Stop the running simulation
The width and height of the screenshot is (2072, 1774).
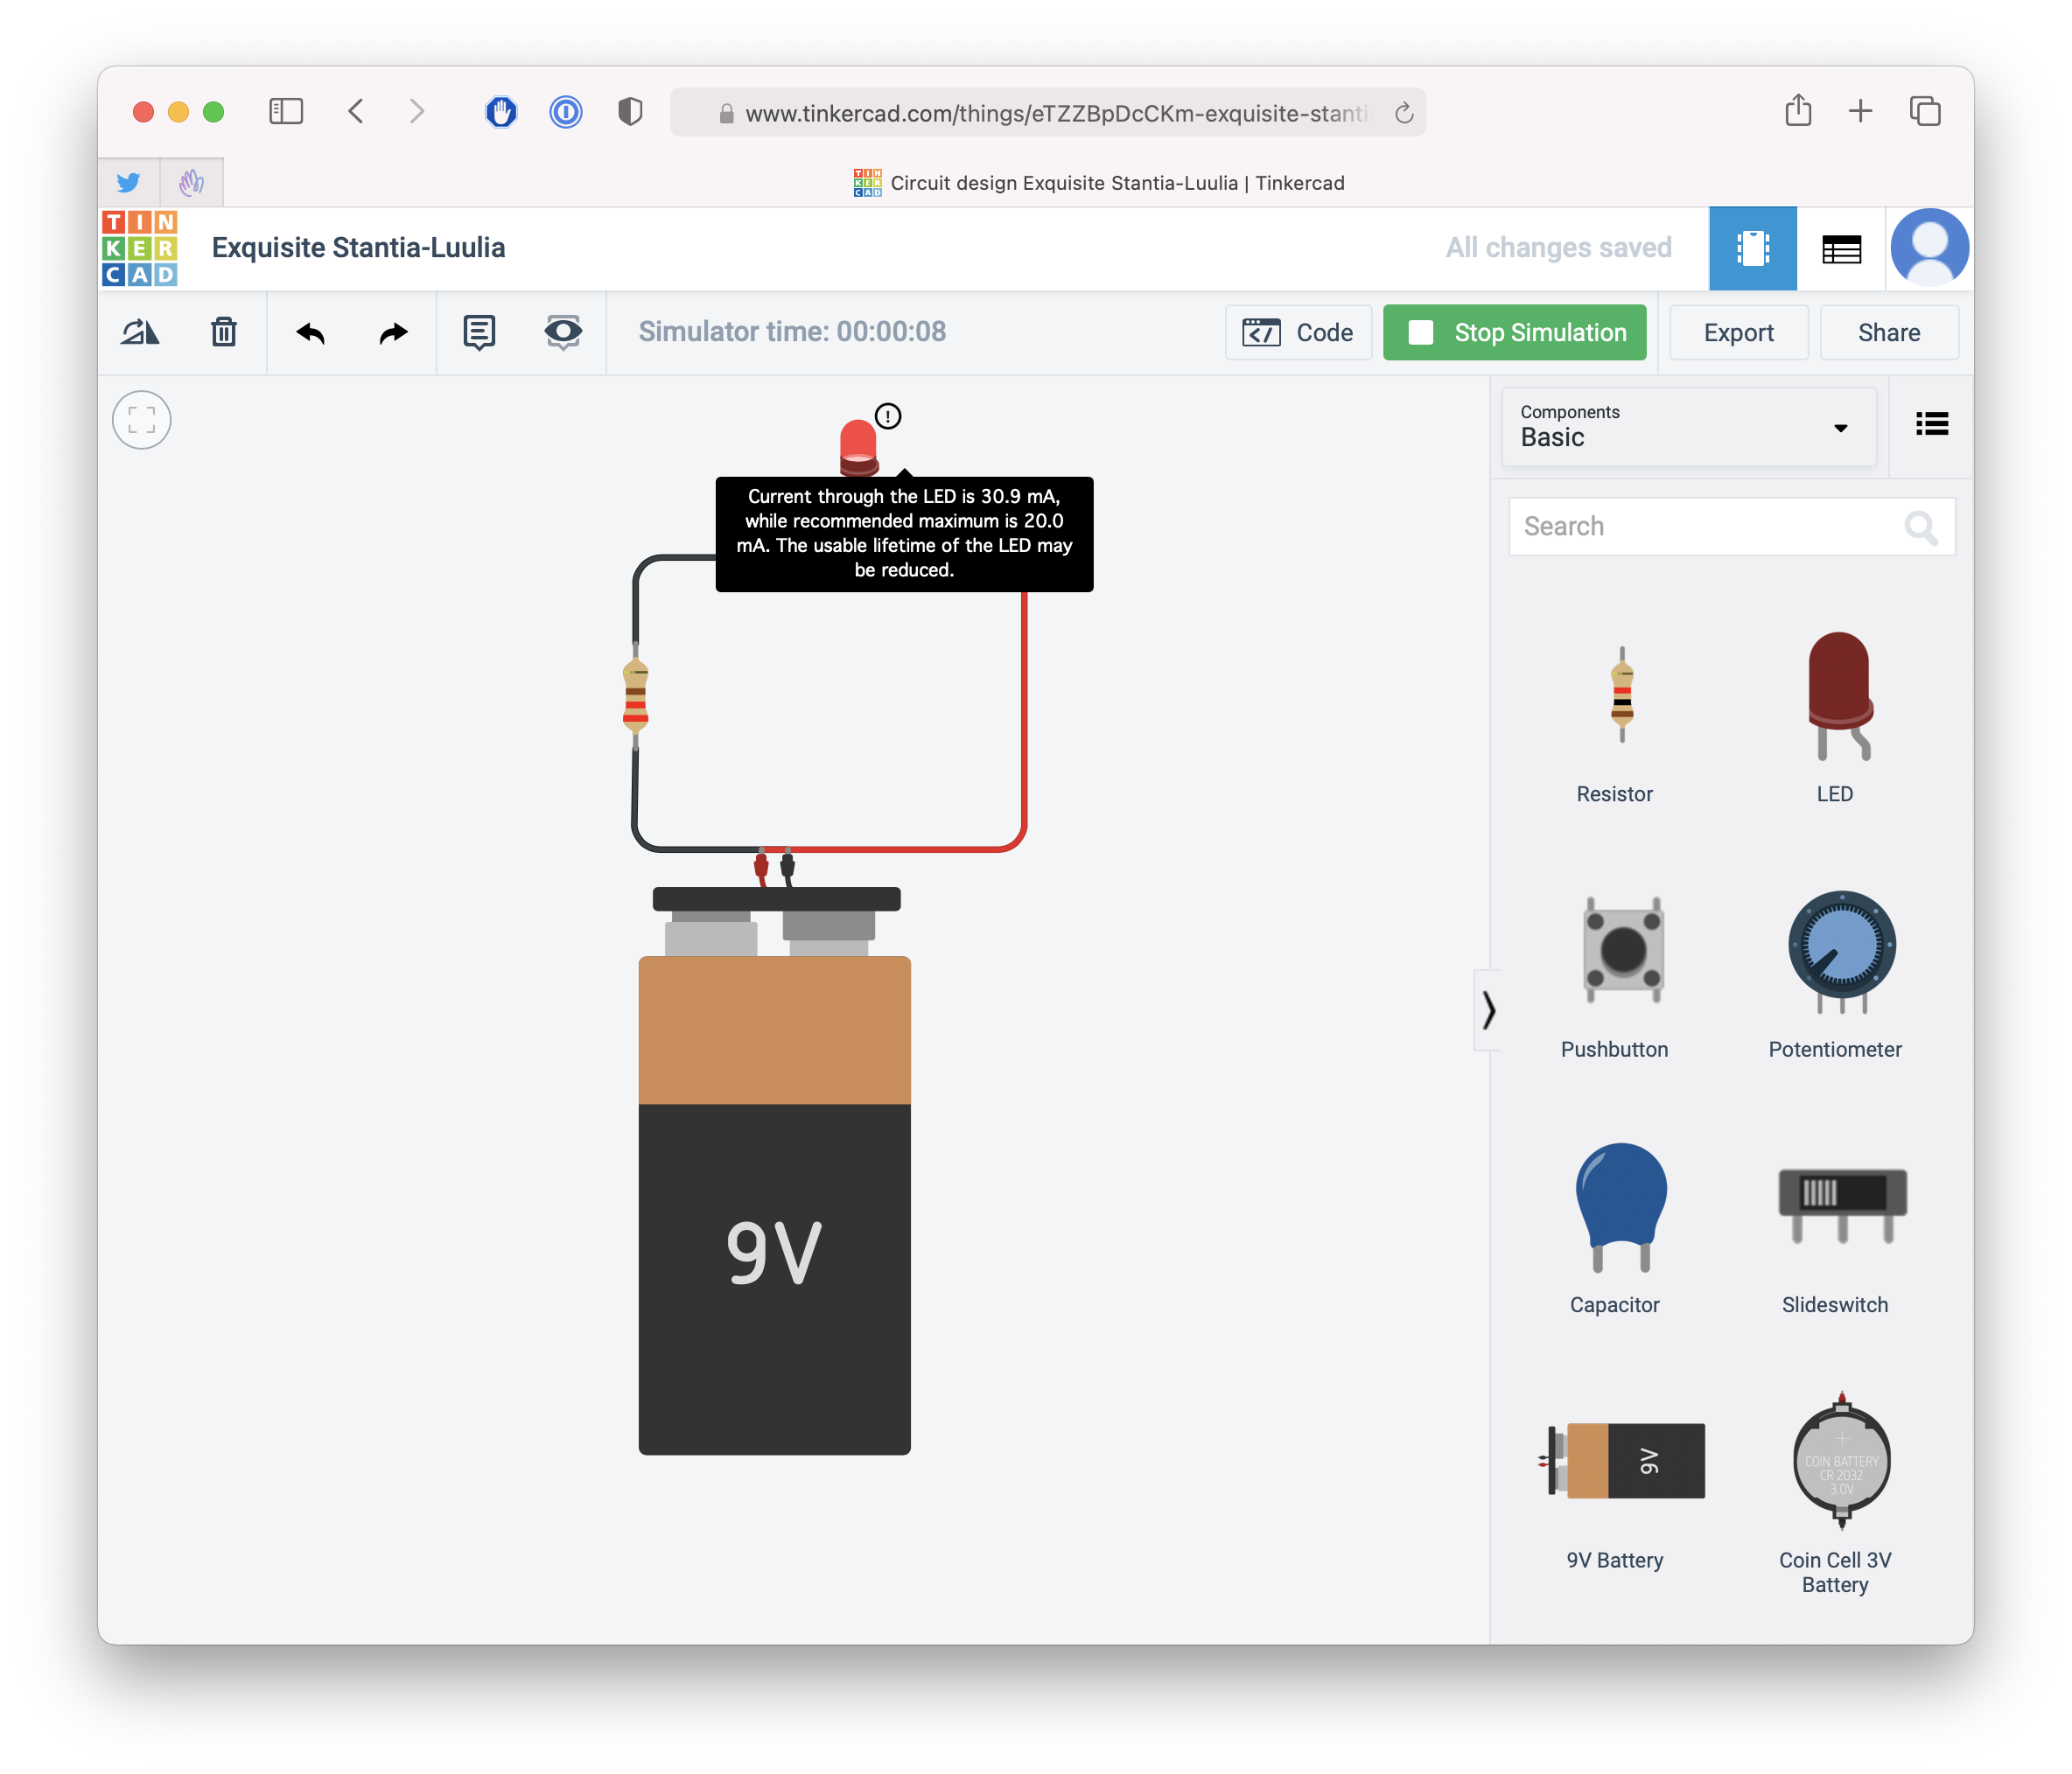[1514, 332]
